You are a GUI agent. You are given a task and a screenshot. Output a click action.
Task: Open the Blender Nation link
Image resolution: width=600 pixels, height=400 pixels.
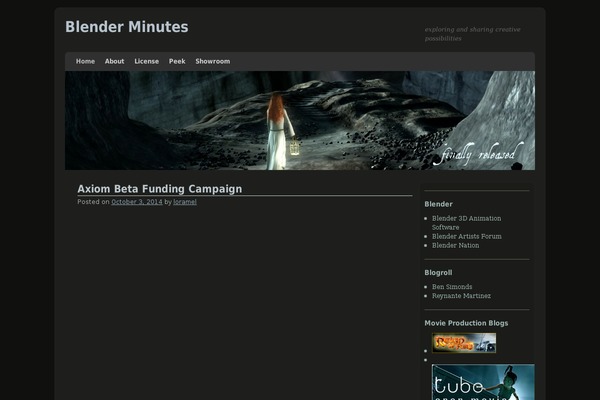[x=455, y=245]
